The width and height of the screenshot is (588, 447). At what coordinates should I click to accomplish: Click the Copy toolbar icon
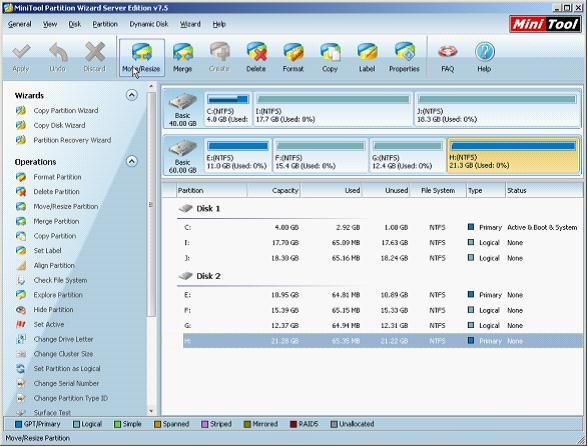coord(330,57)
